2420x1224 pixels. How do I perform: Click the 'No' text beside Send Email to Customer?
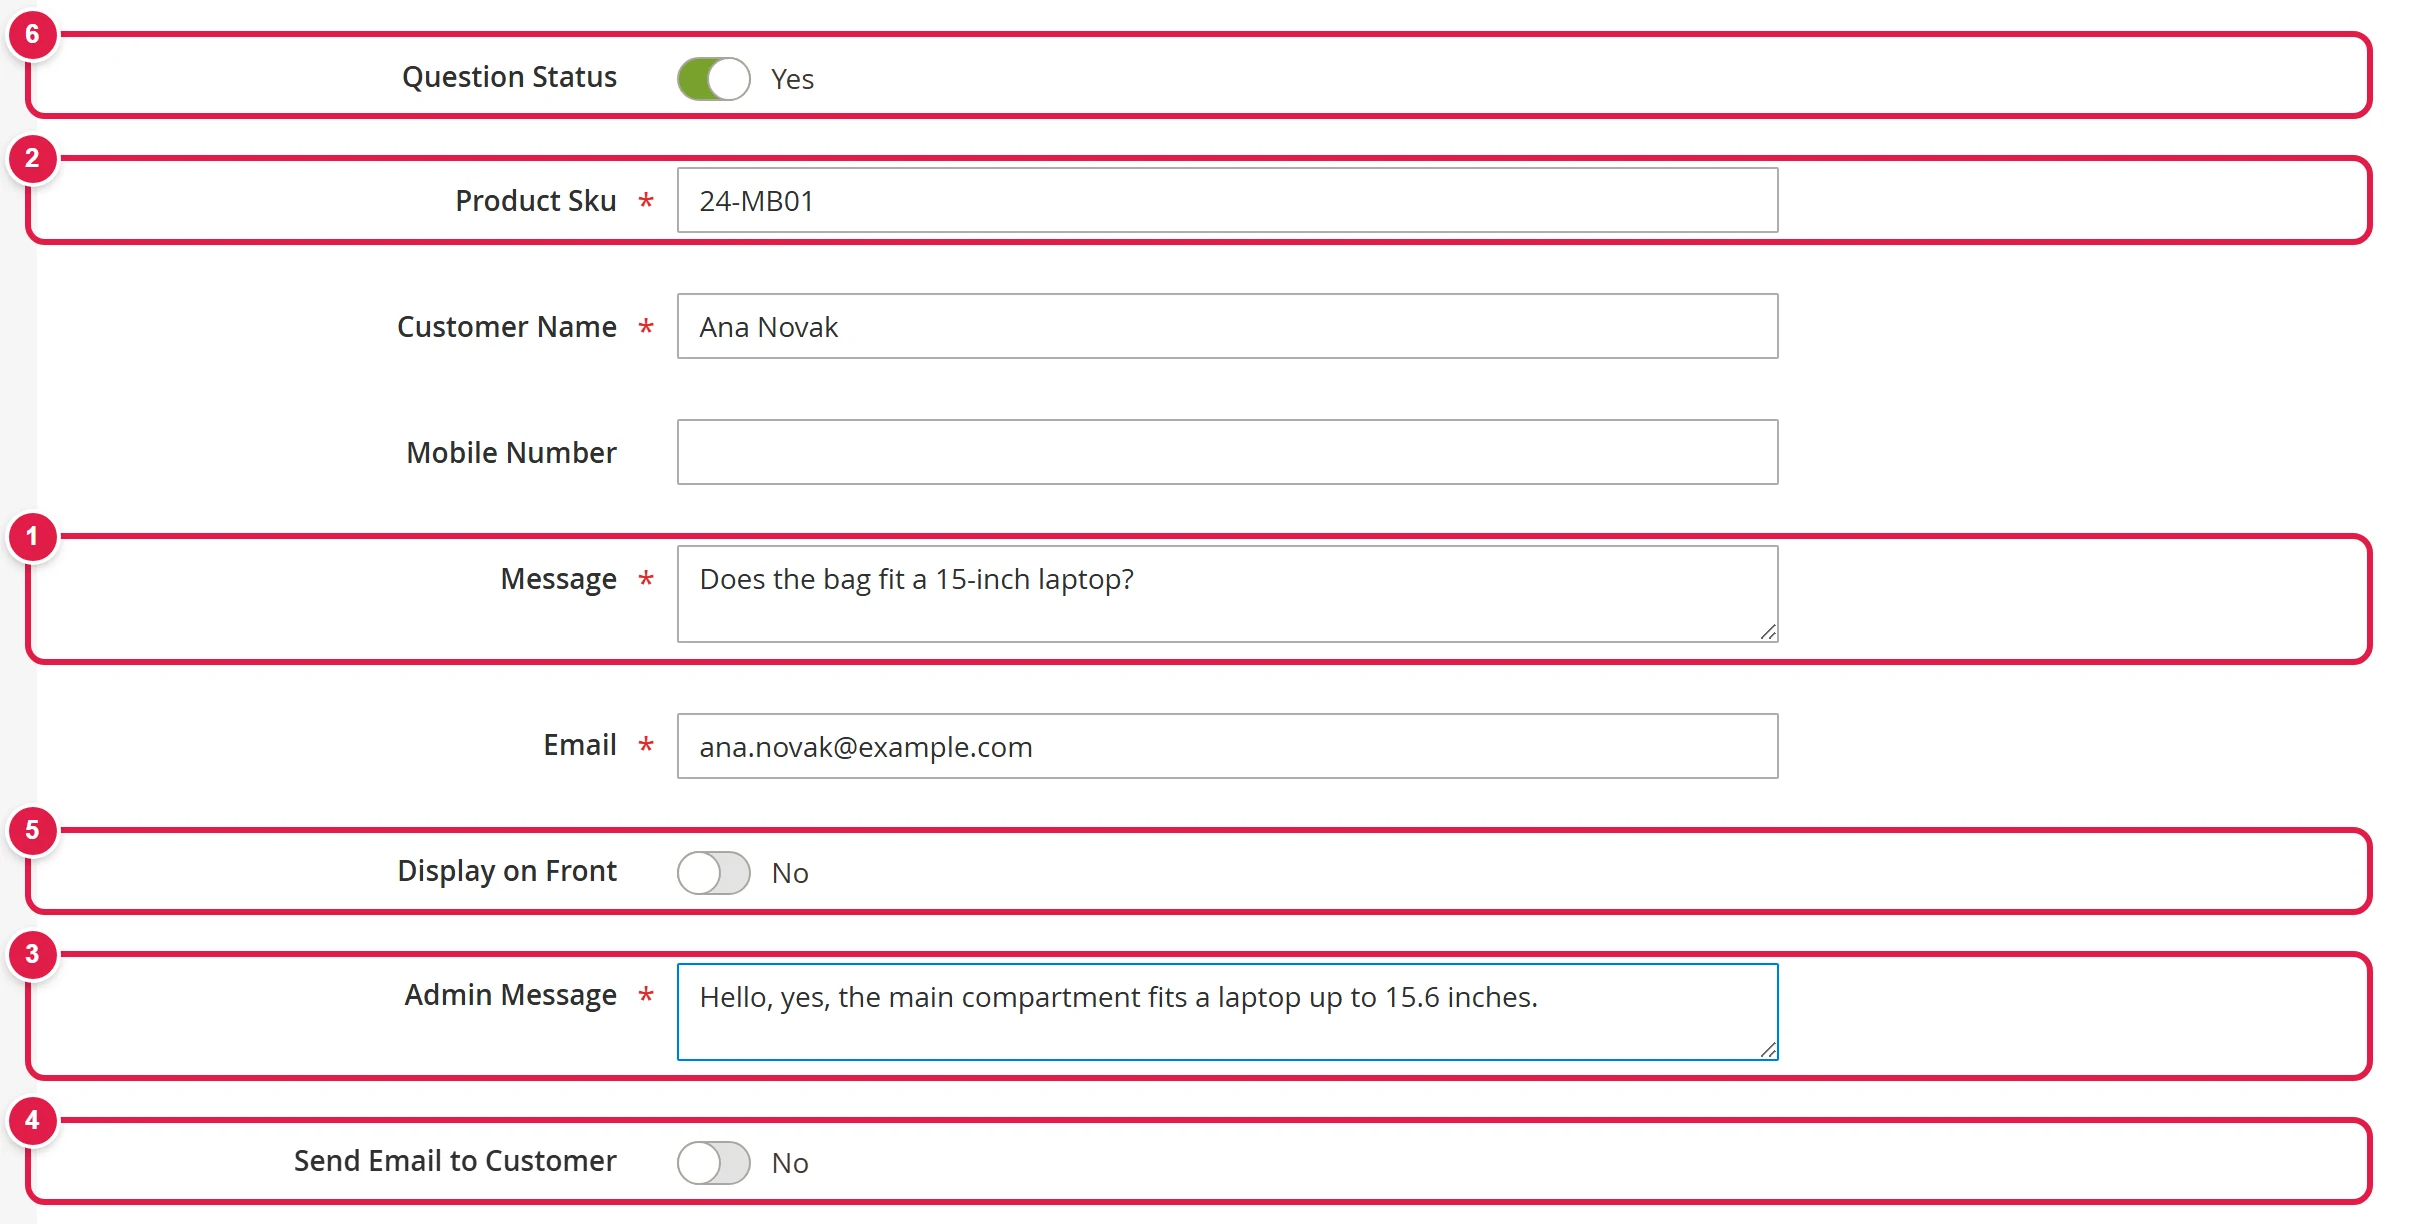click(x=790, y=1163)
